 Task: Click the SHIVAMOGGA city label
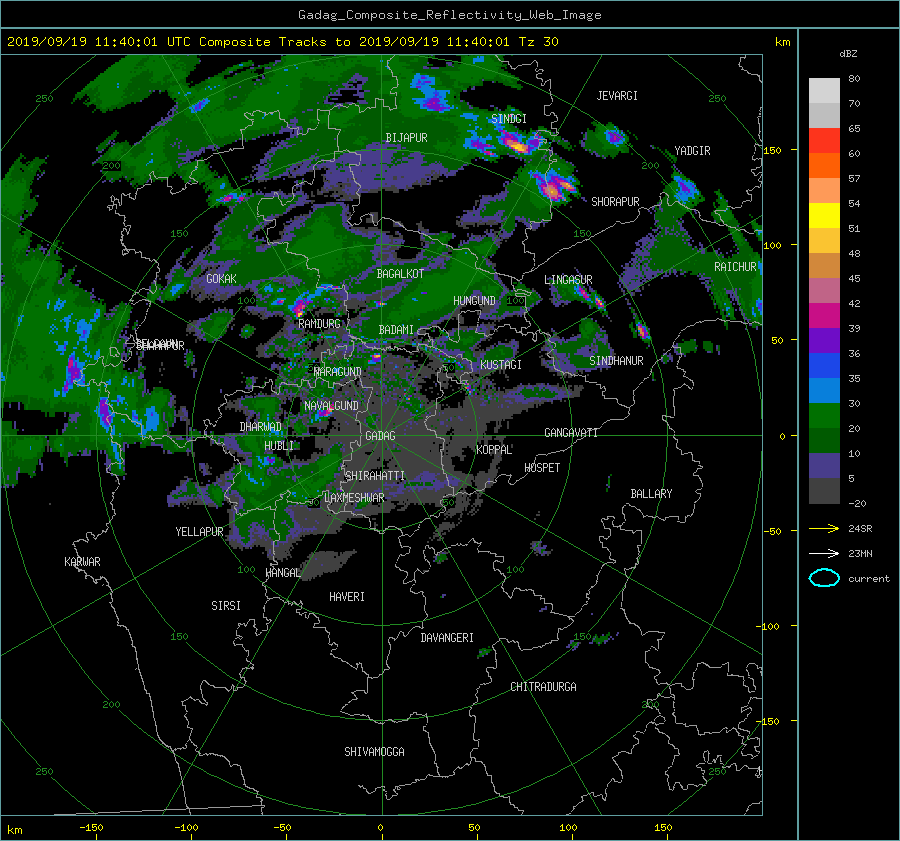pyautogui.click(x=374, y=752)
